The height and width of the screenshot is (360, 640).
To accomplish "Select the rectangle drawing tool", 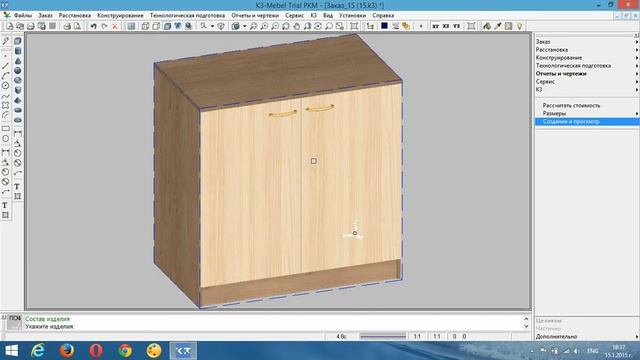I will 5,129.
